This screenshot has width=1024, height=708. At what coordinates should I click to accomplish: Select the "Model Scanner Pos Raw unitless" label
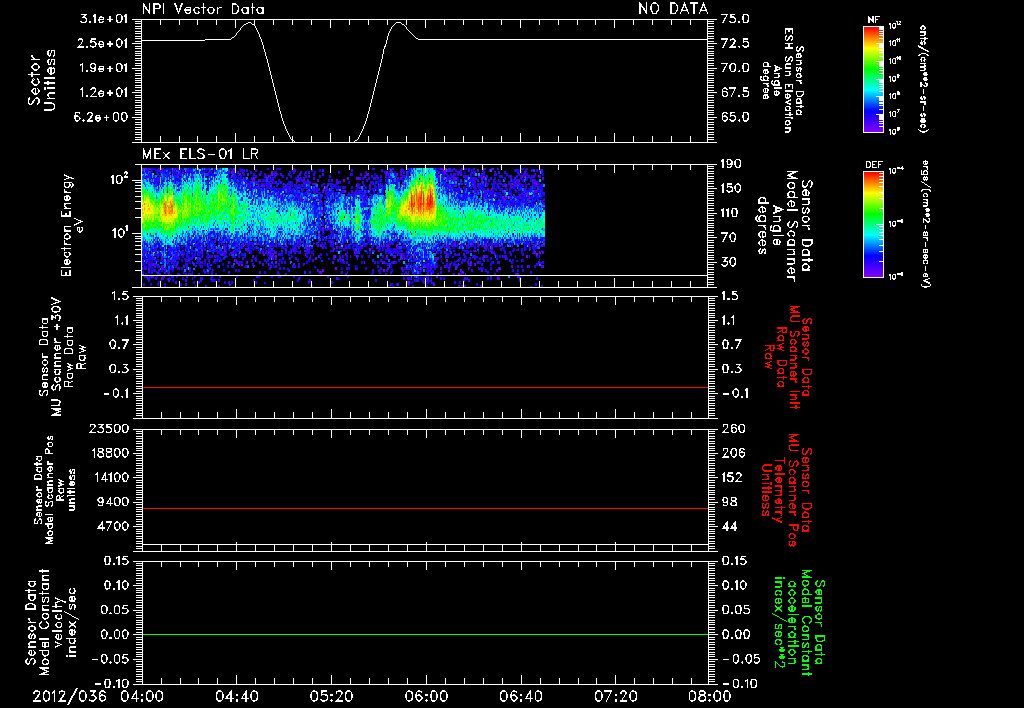[x=55, y=490]
